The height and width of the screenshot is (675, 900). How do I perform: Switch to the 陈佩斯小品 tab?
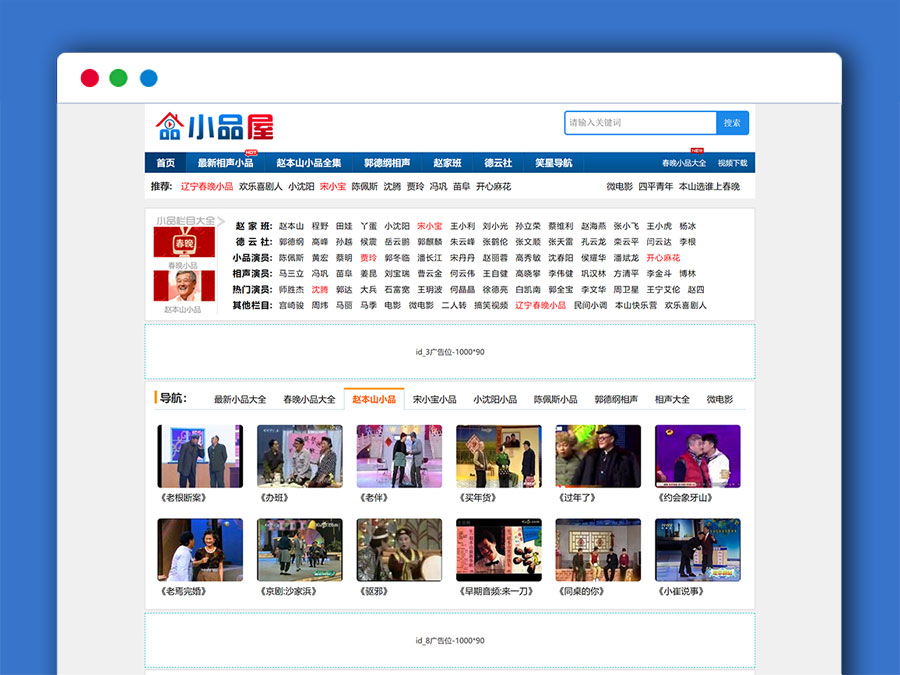click(x=555, y=399)
